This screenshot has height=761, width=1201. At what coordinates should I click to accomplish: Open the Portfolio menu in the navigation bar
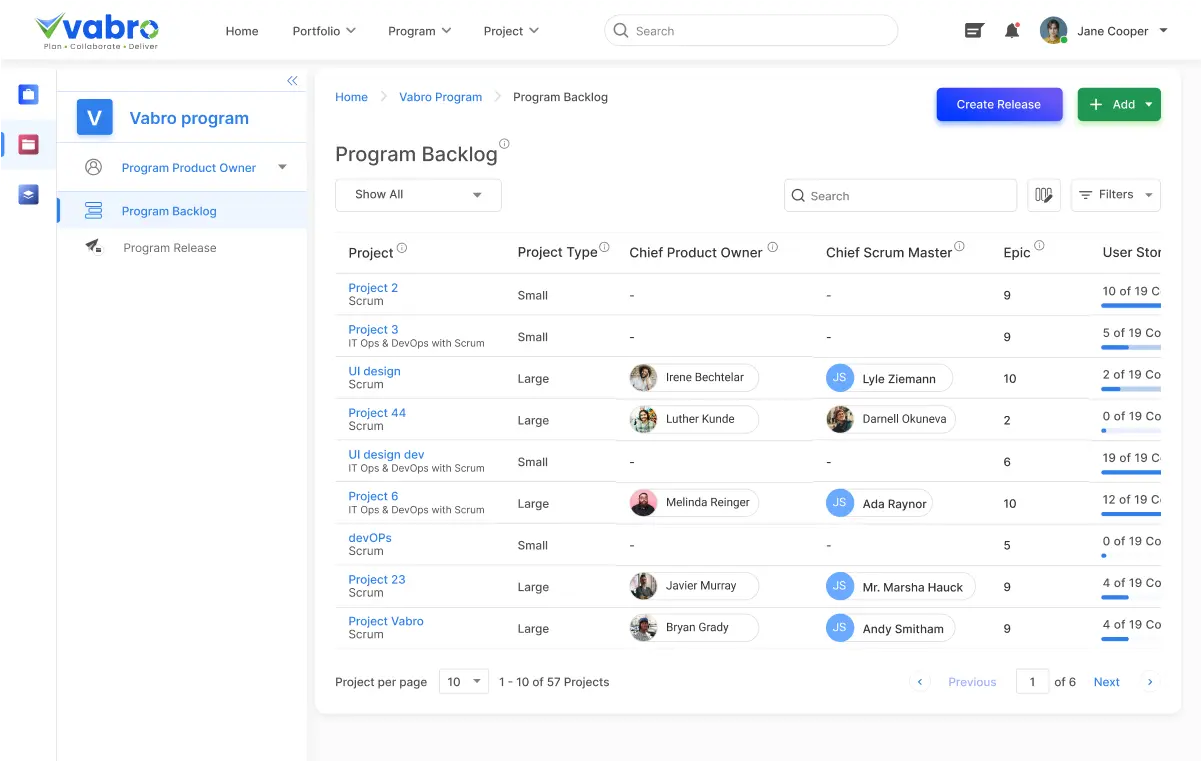[x=323, y=31]
